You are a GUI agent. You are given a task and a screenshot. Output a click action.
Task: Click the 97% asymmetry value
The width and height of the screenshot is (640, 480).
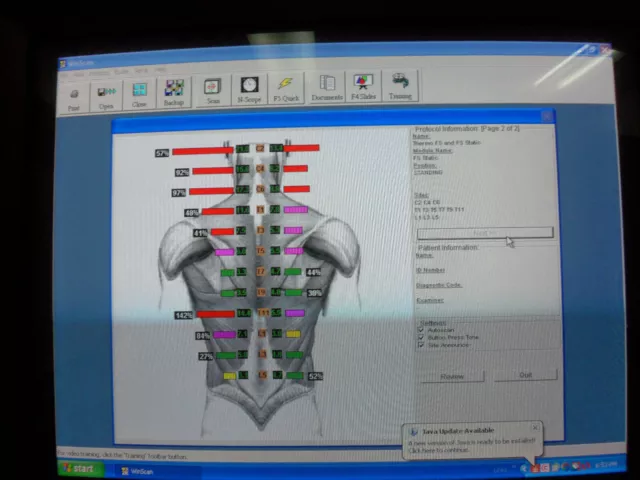179,193
